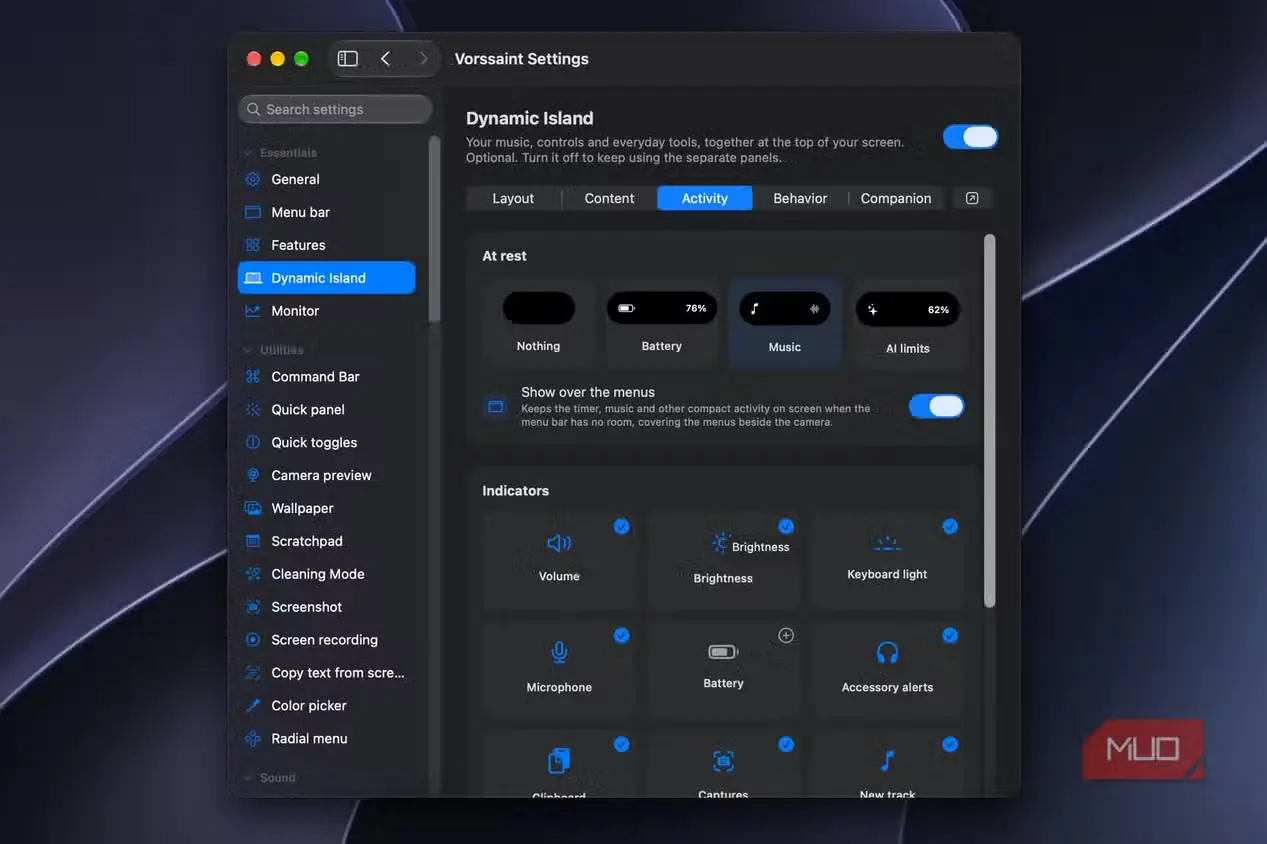Select the Menu bar sidebar icon
Screen dimensions: 1267x844
pyautogui.click(x=253, y=213)
